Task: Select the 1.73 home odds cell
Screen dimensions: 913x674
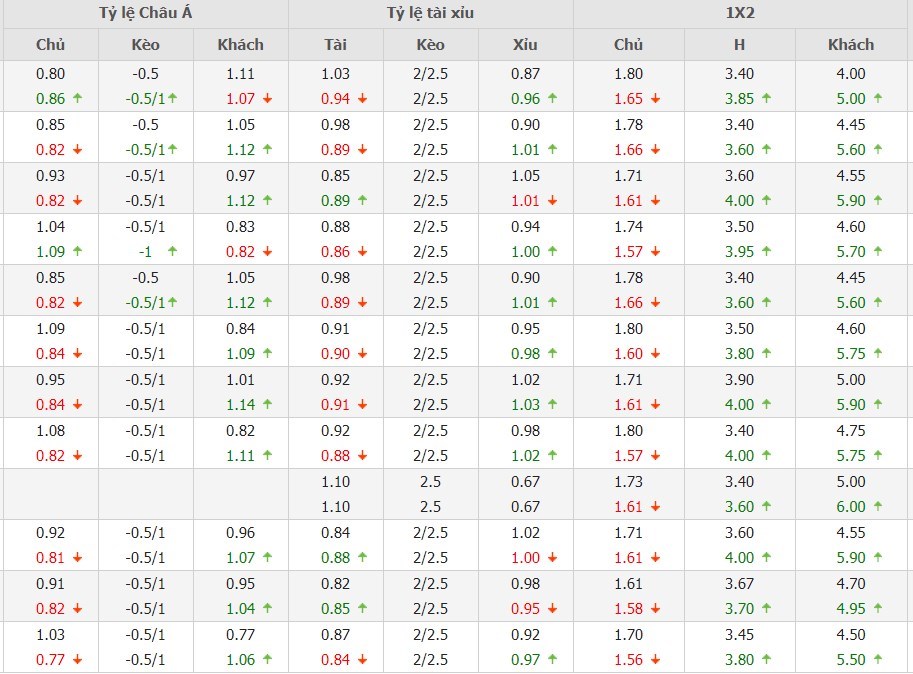Action: pos(629,482)
